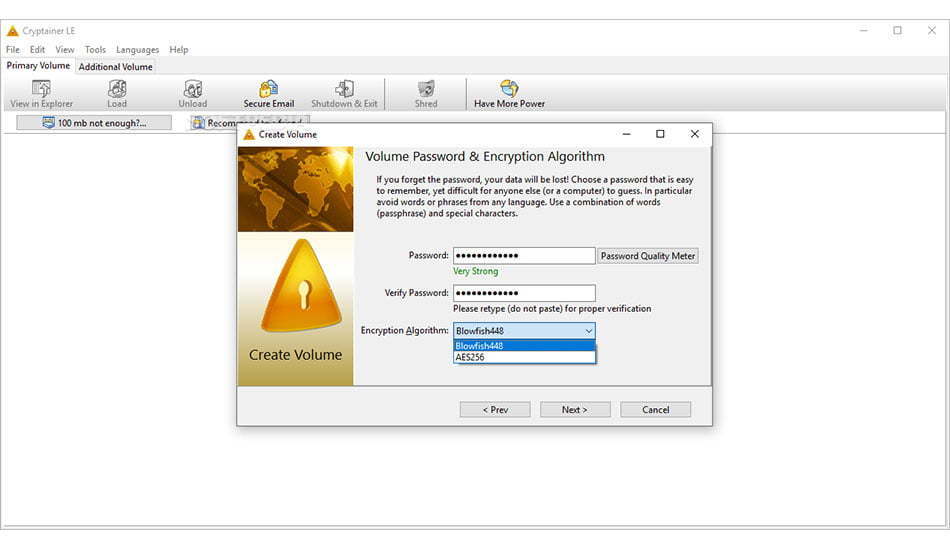The image size is (950, 548).
Task: Click the 'Please retype (do not paste)' note
Action: click(552, 309)
